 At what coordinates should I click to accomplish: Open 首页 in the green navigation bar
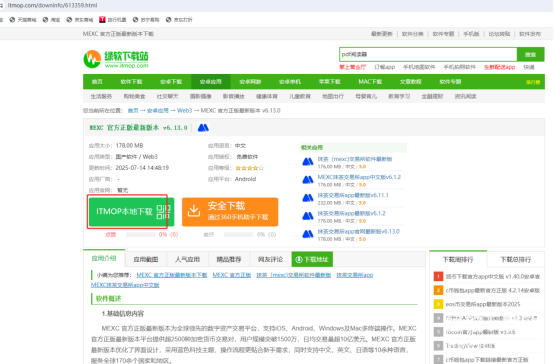tap(97, 82)
